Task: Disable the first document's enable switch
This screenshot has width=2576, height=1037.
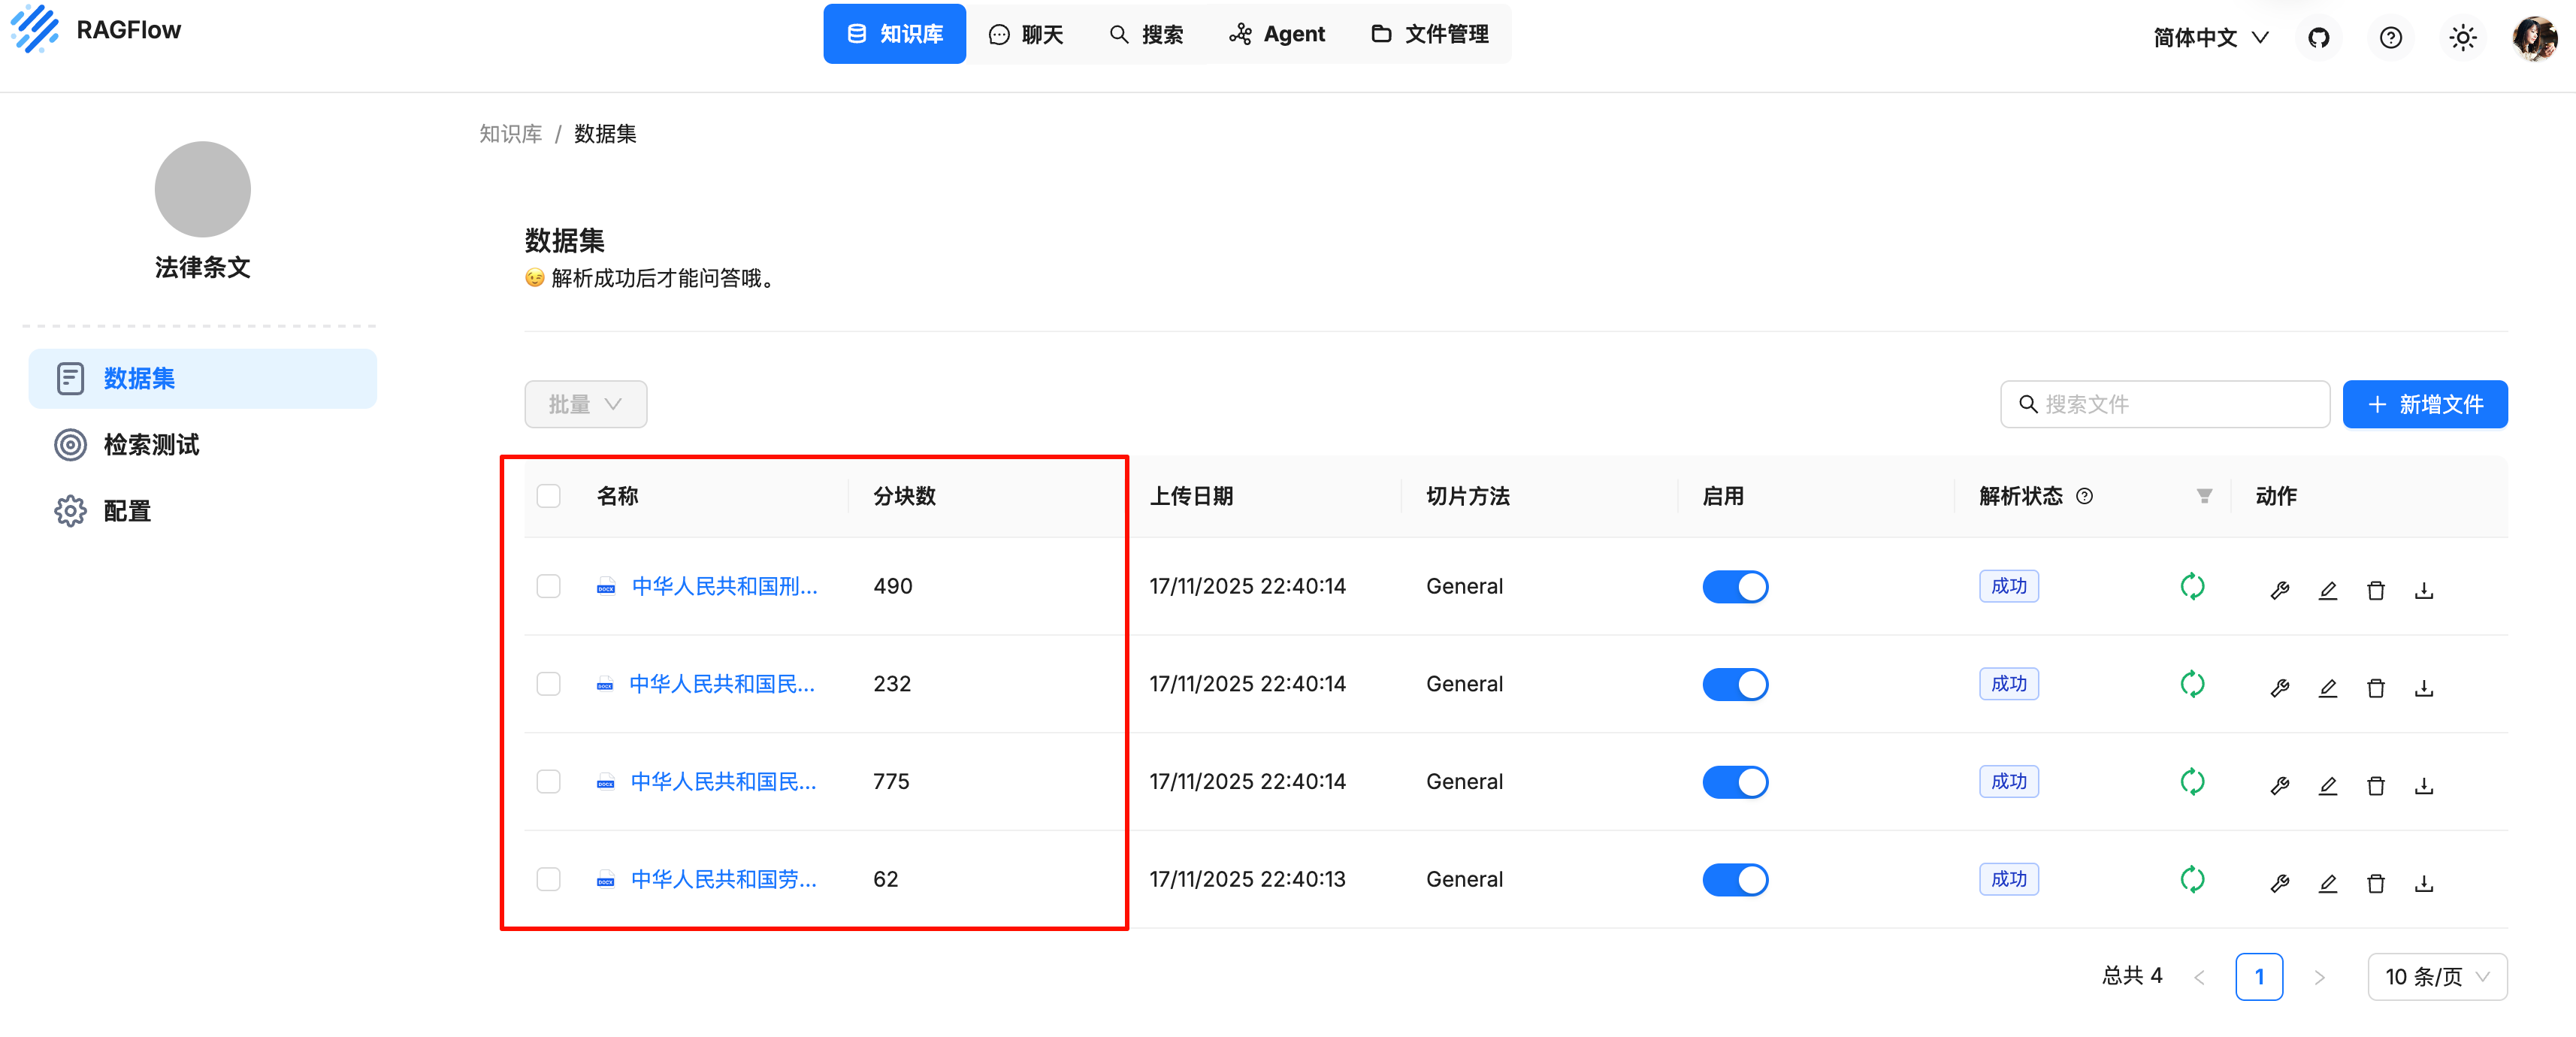Action: (1734, 586)
